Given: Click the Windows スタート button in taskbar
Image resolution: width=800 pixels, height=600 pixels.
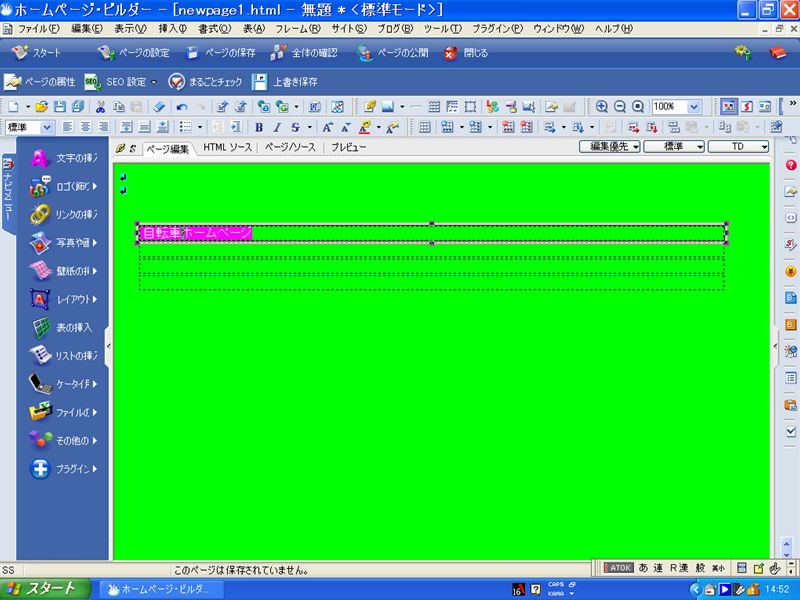Looking at the screenshot, I should 45,589.
